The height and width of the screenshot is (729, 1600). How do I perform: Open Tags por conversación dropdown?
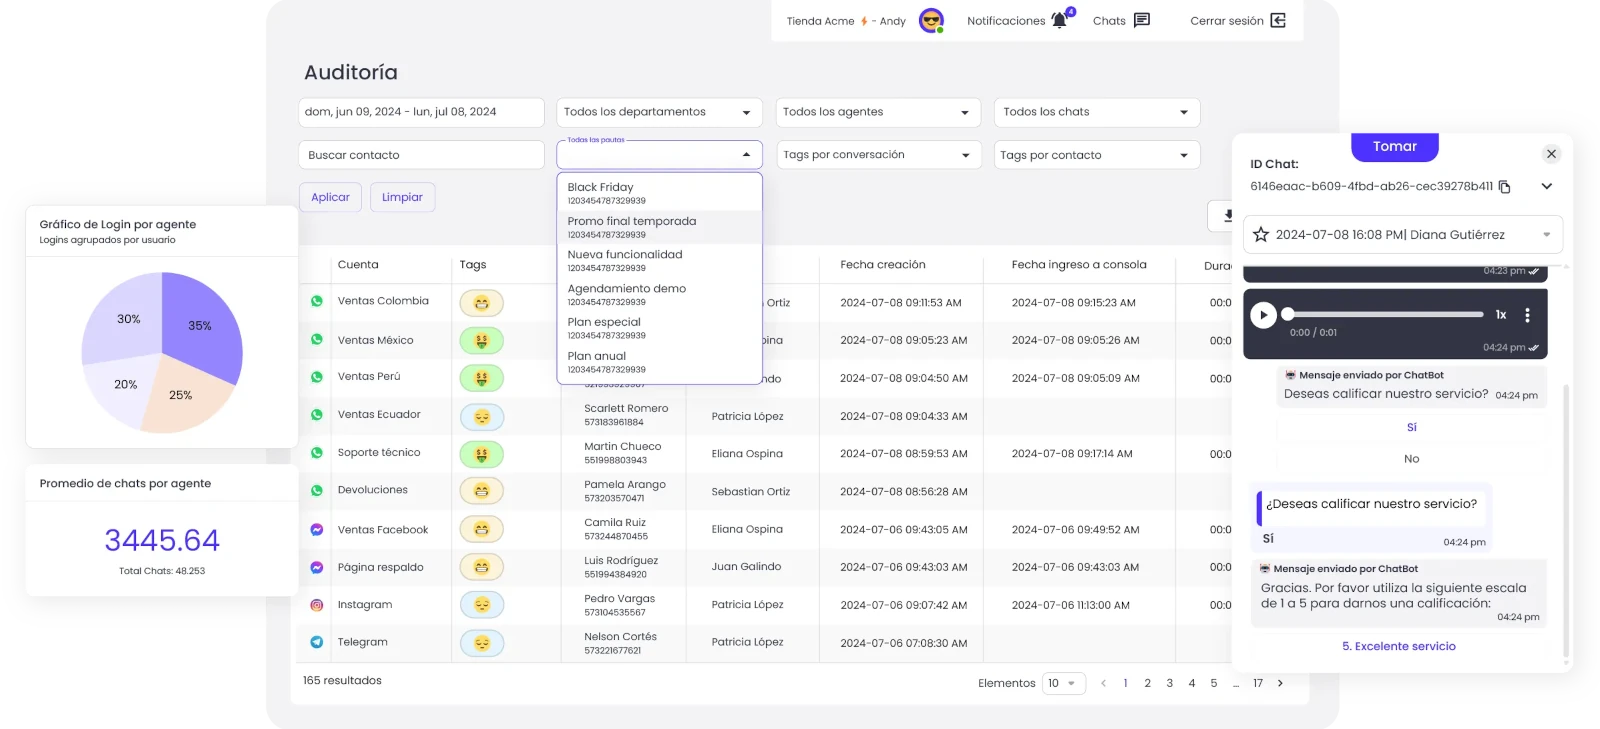tap(878, 155)
